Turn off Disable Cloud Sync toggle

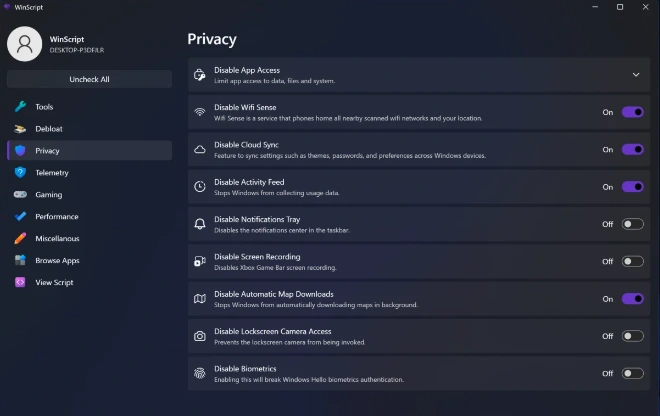(x=632, y=150)
